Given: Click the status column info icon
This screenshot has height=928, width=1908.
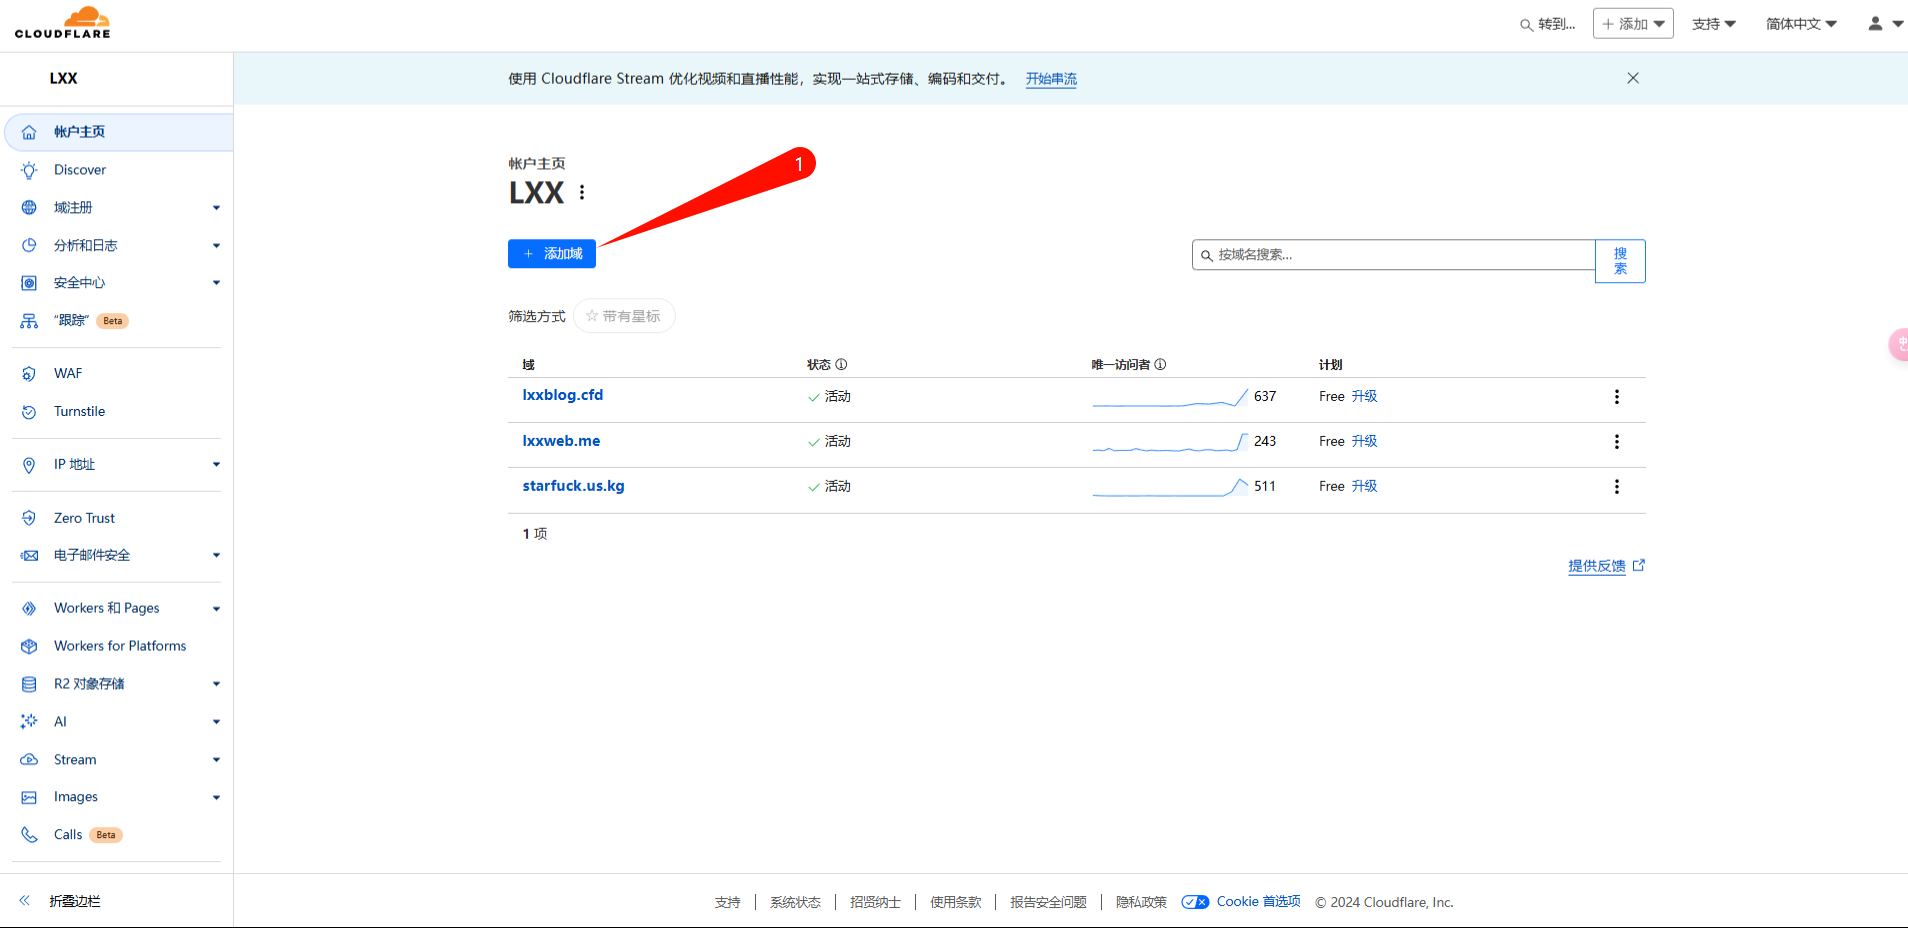Looking at the screenshot, I should (841, 365).
